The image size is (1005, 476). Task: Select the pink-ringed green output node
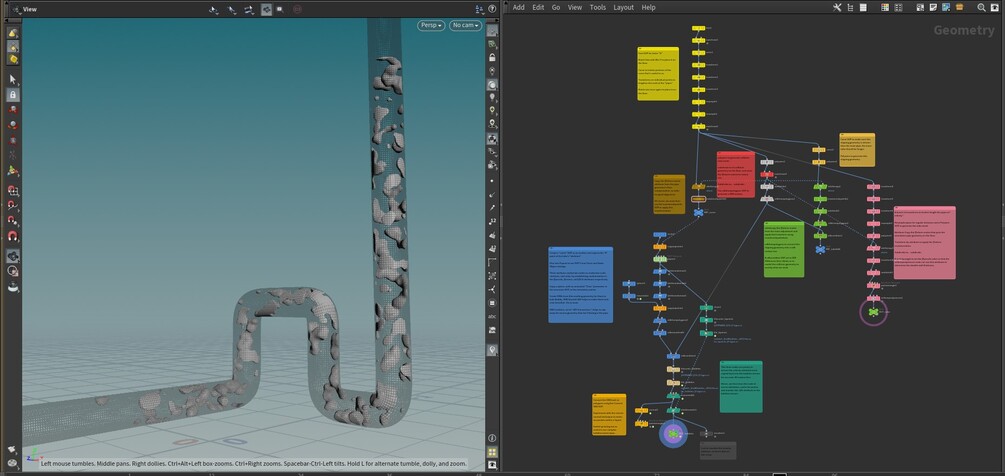click(x=873, y=312)
